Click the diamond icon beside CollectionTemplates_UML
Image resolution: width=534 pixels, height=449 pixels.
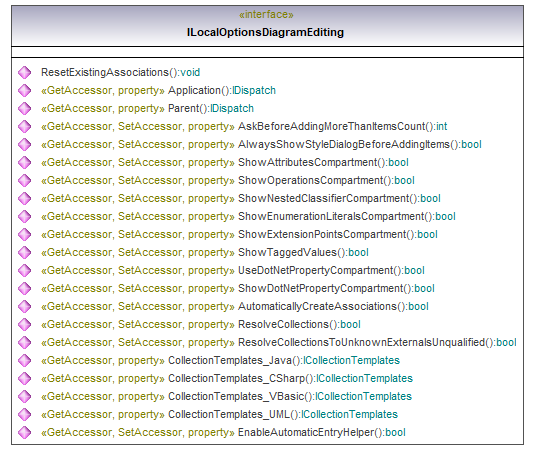[25, 414]
